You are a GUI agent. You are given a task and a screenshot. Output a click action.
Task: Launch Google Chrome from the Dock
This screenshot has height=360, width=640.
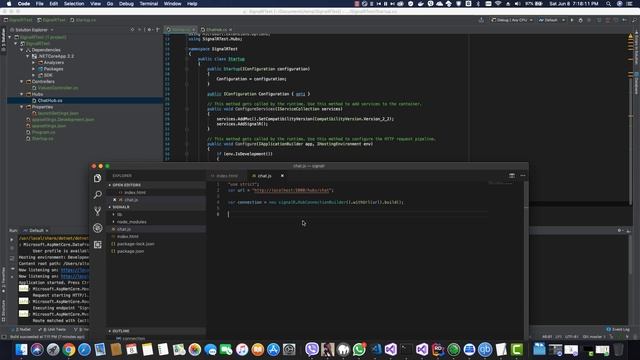pyautogui.click(x=69, y=349)
